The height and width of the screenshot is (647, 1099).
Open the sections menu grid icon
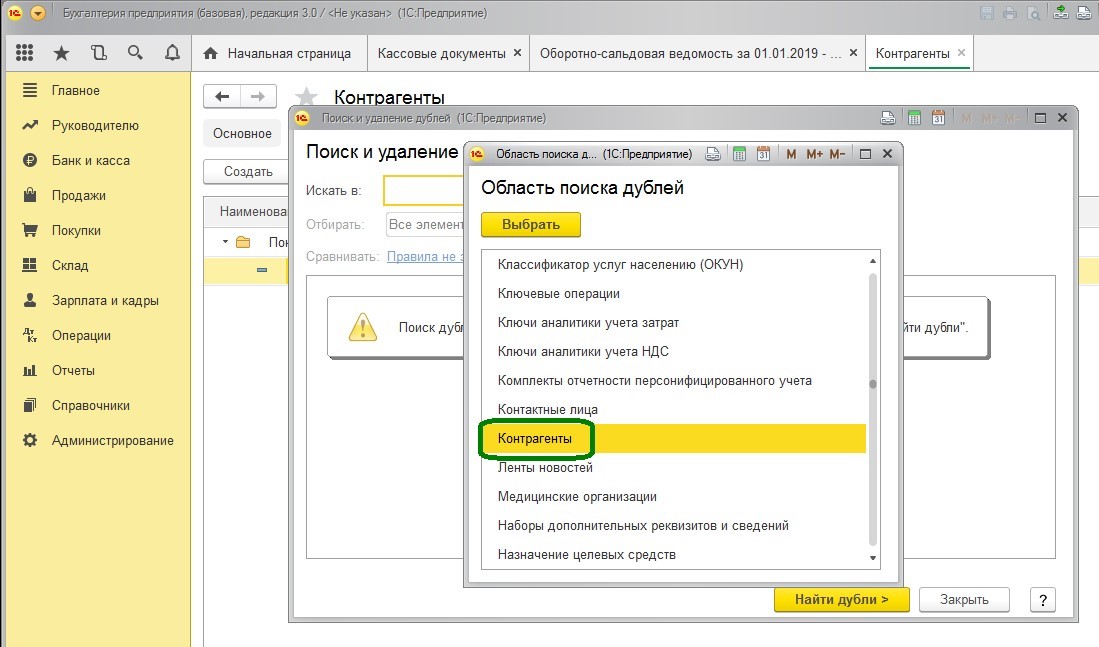coord(25,53)
